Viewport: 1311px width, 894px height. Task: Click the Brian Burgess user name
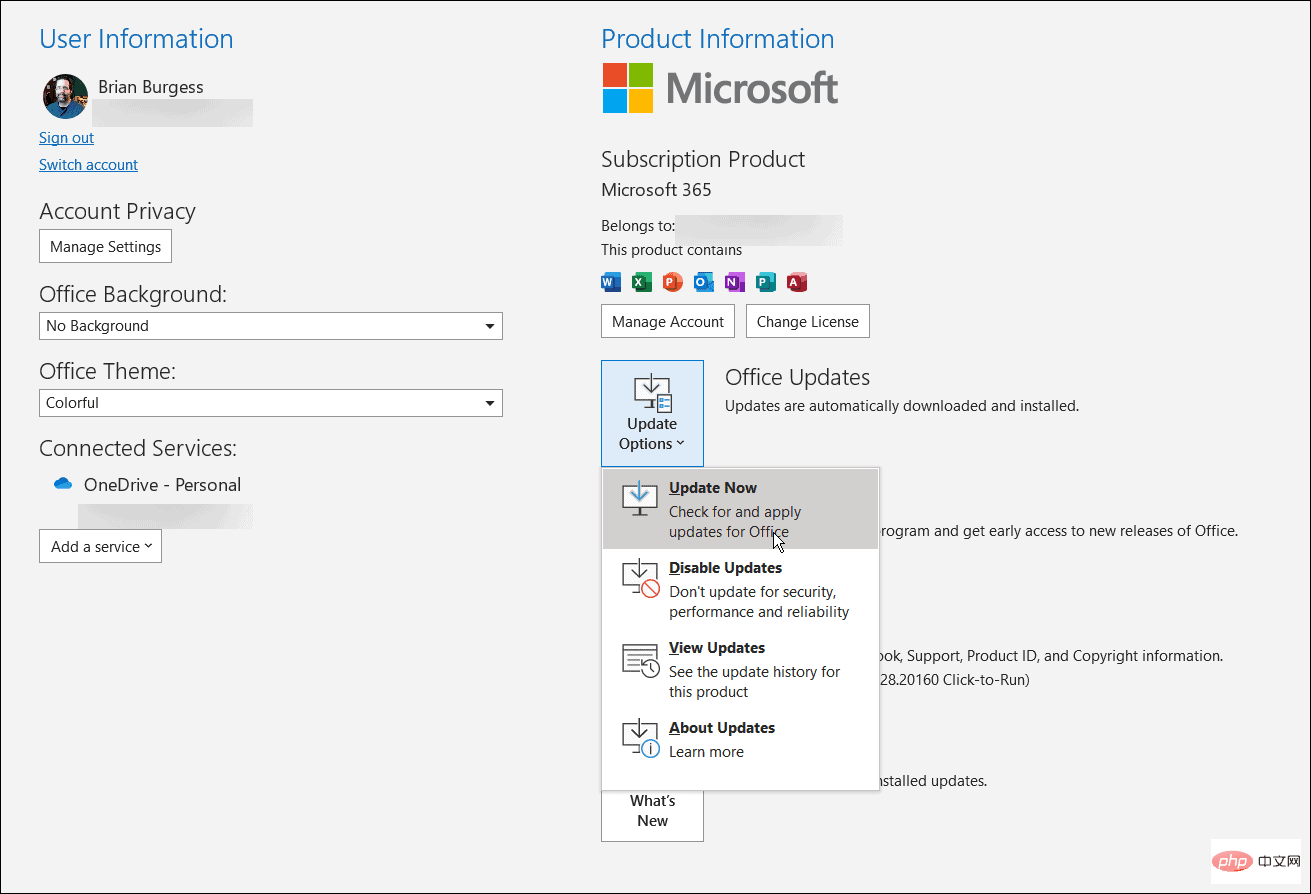(151, 87)
